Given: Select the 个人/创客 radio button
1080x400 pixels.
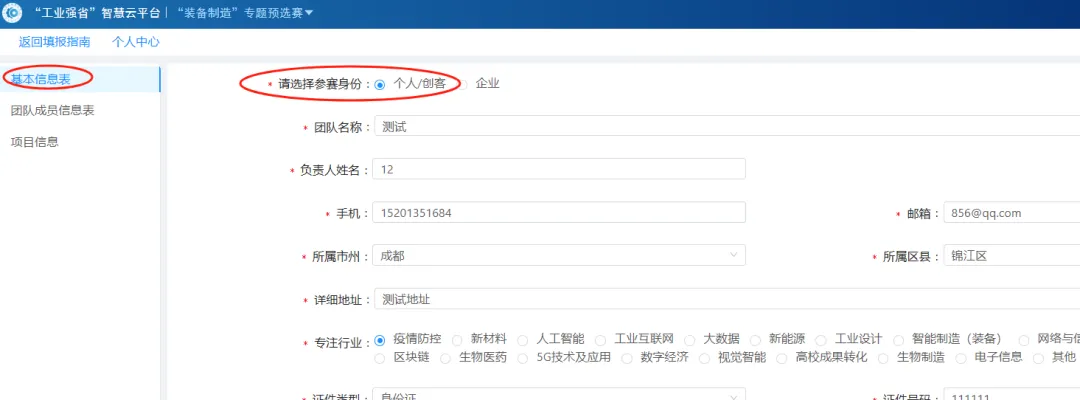Looking at the screenshot, I should (380, 85).
